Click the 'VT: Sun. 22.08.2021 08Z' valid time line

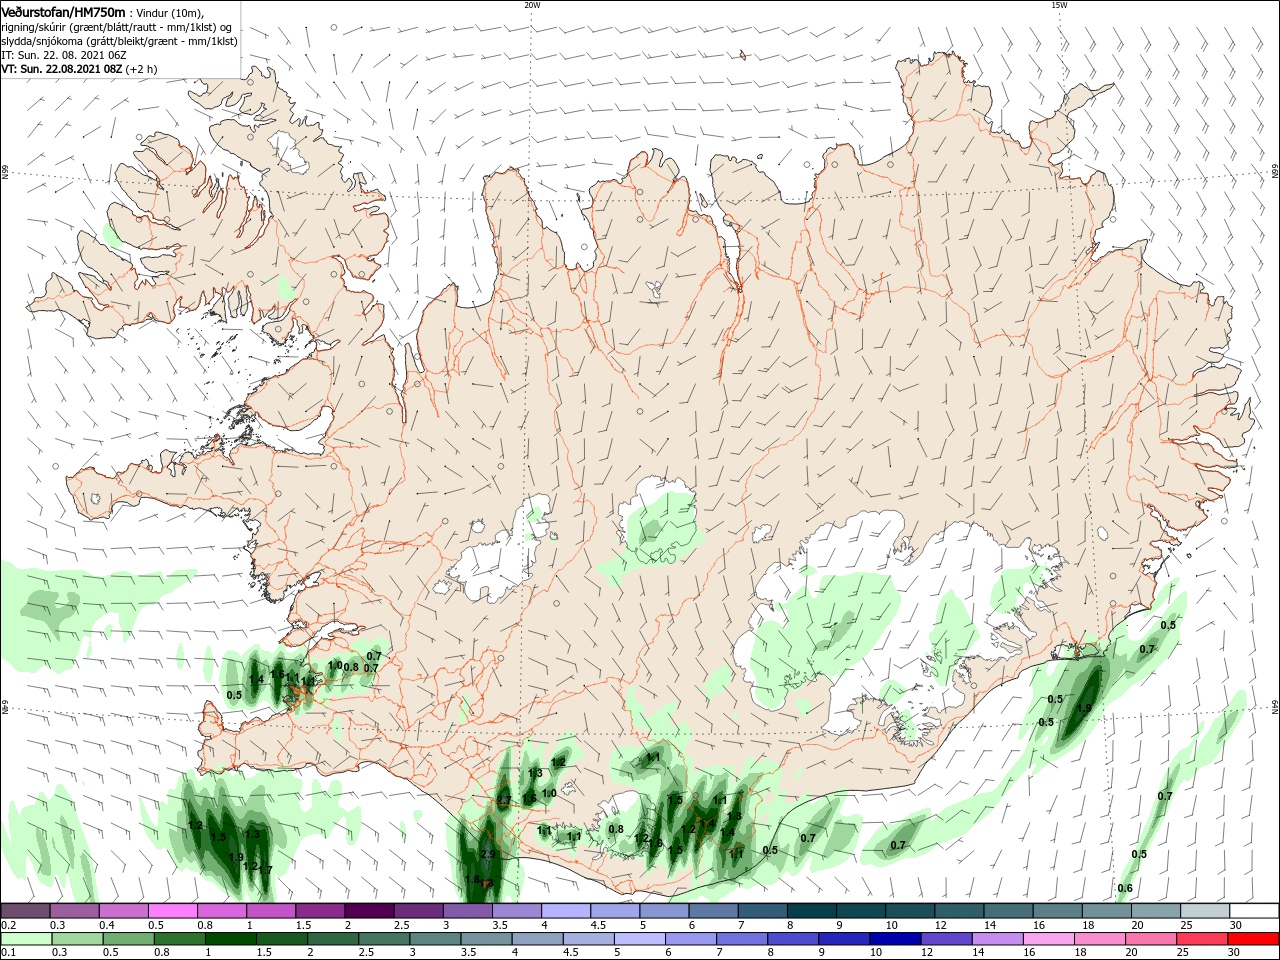point(62,69)
